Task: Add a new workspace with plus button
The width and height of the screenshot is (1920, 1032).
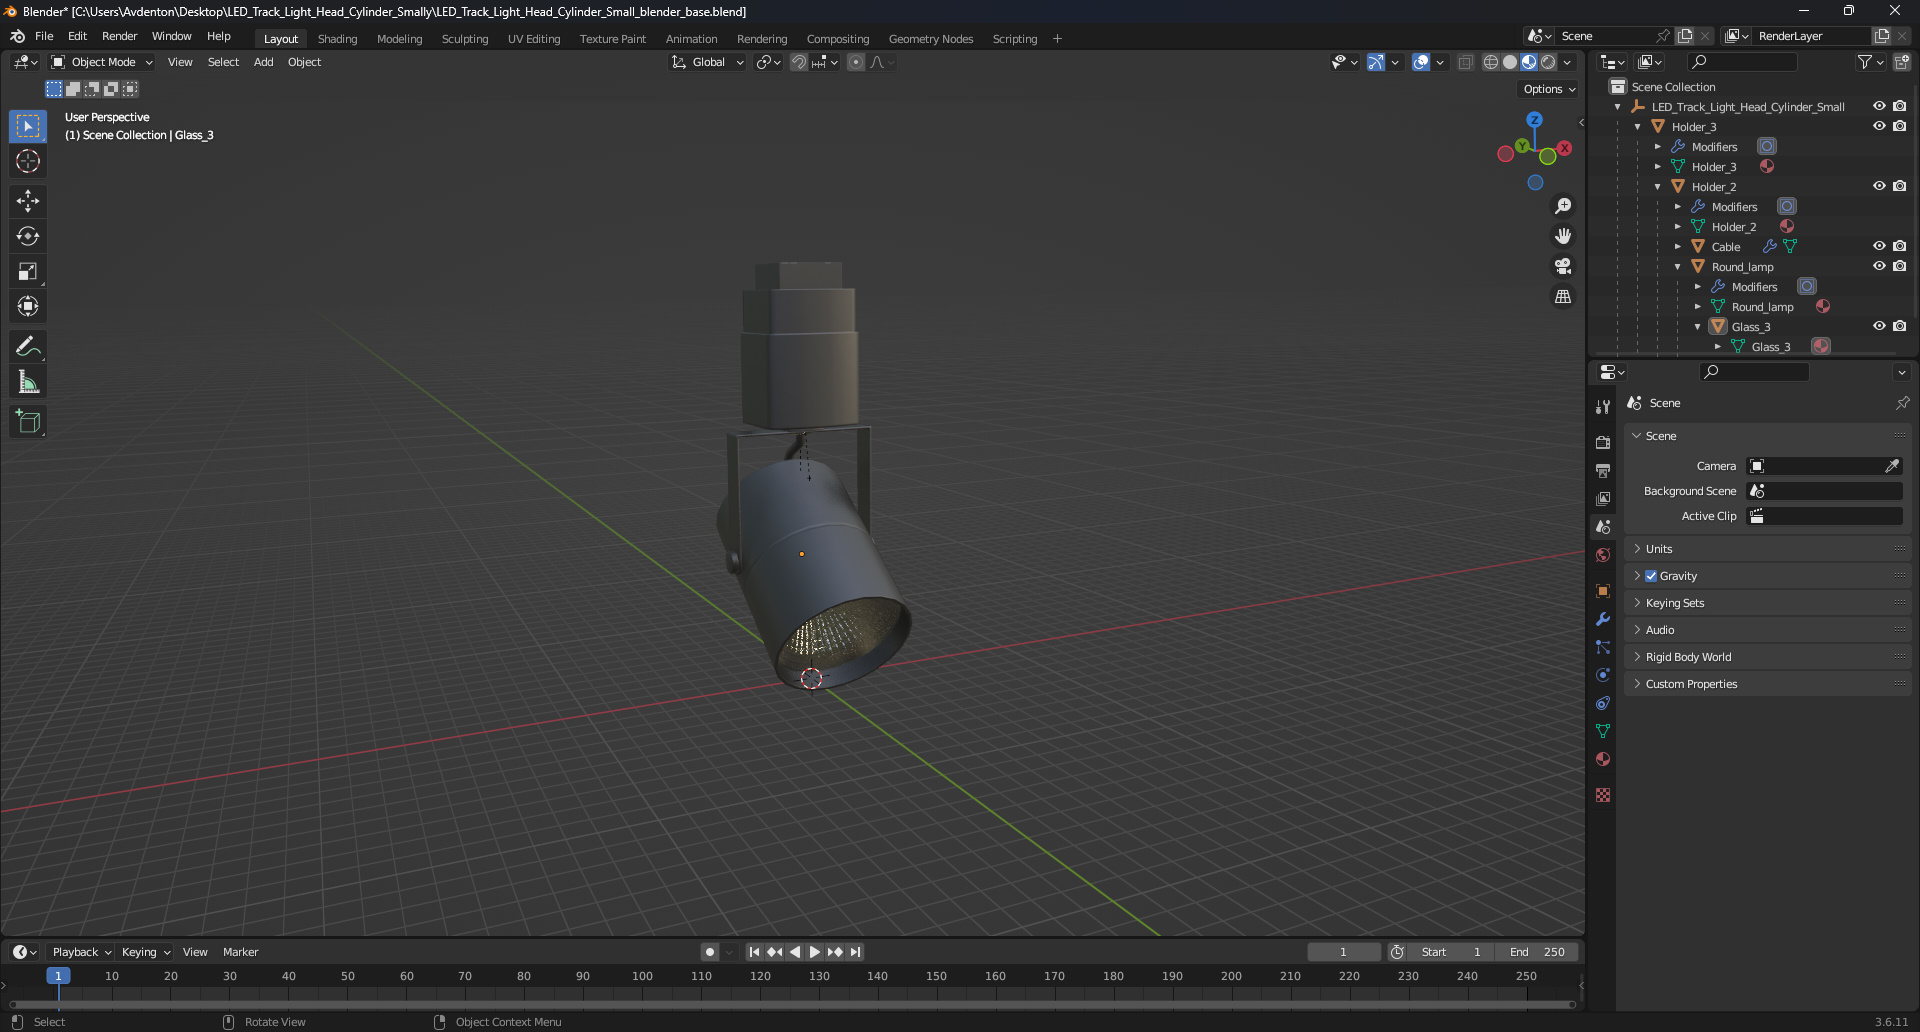Action: click(x=1057, y=39)
